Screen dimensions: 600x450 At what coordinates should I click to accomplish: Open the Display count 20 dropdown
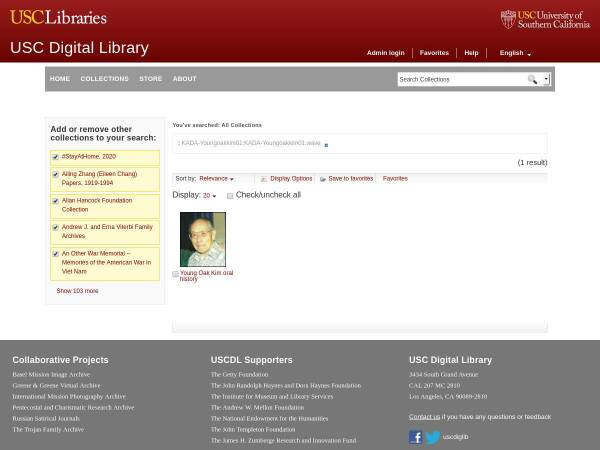click(209, 196)
